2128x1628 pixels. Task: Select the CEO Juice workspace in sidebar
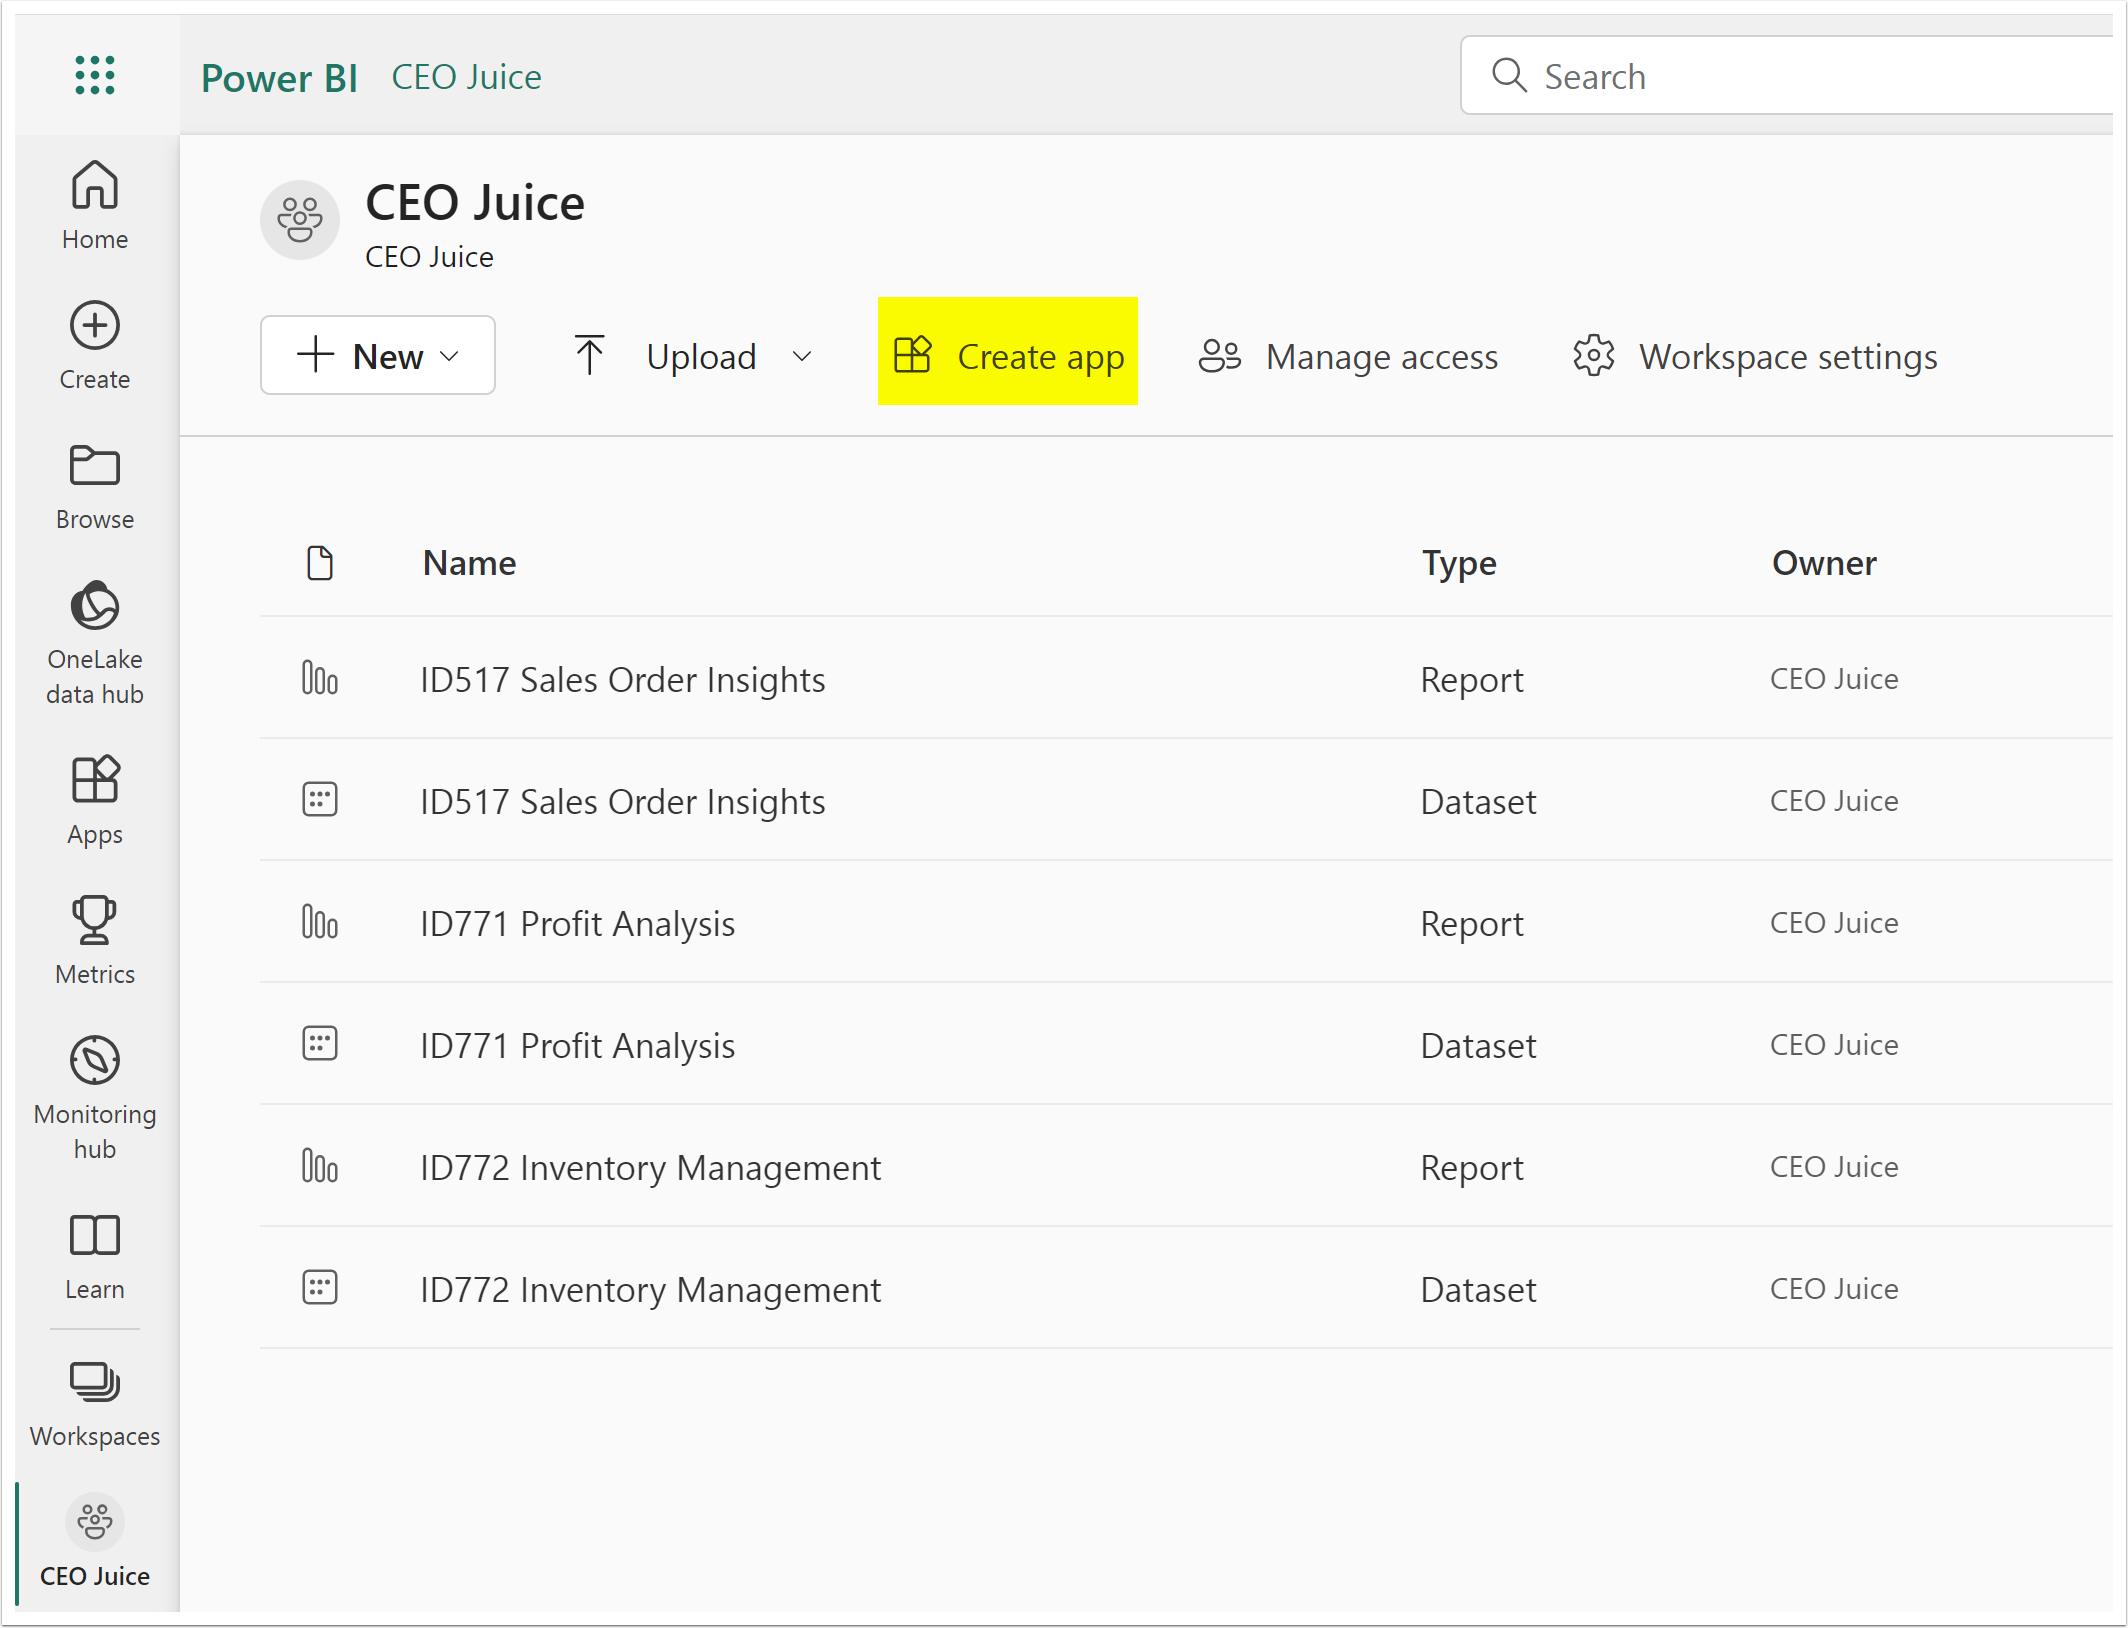coord(95,1542)
